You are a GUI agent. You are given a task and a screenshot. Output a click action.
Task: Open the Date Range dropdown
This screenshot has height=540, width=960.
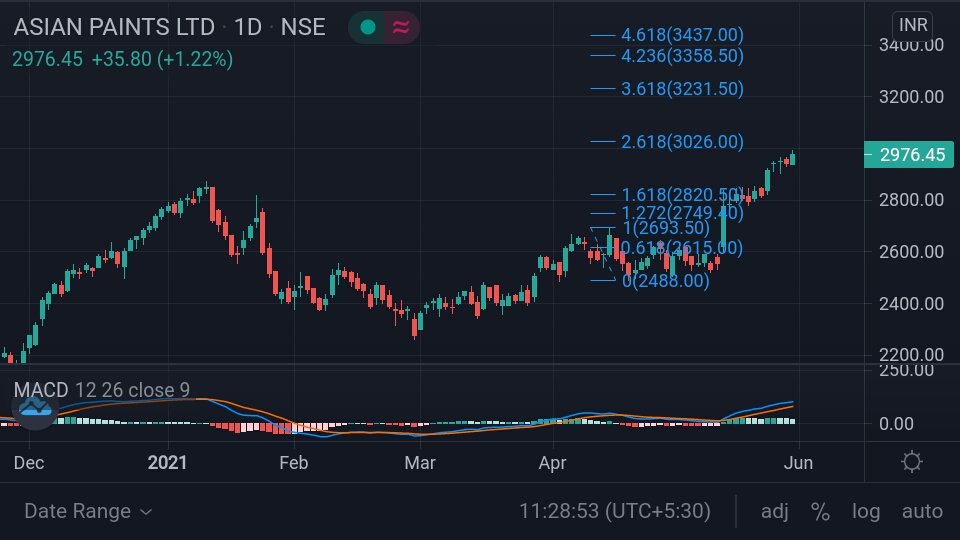(88, 511)
